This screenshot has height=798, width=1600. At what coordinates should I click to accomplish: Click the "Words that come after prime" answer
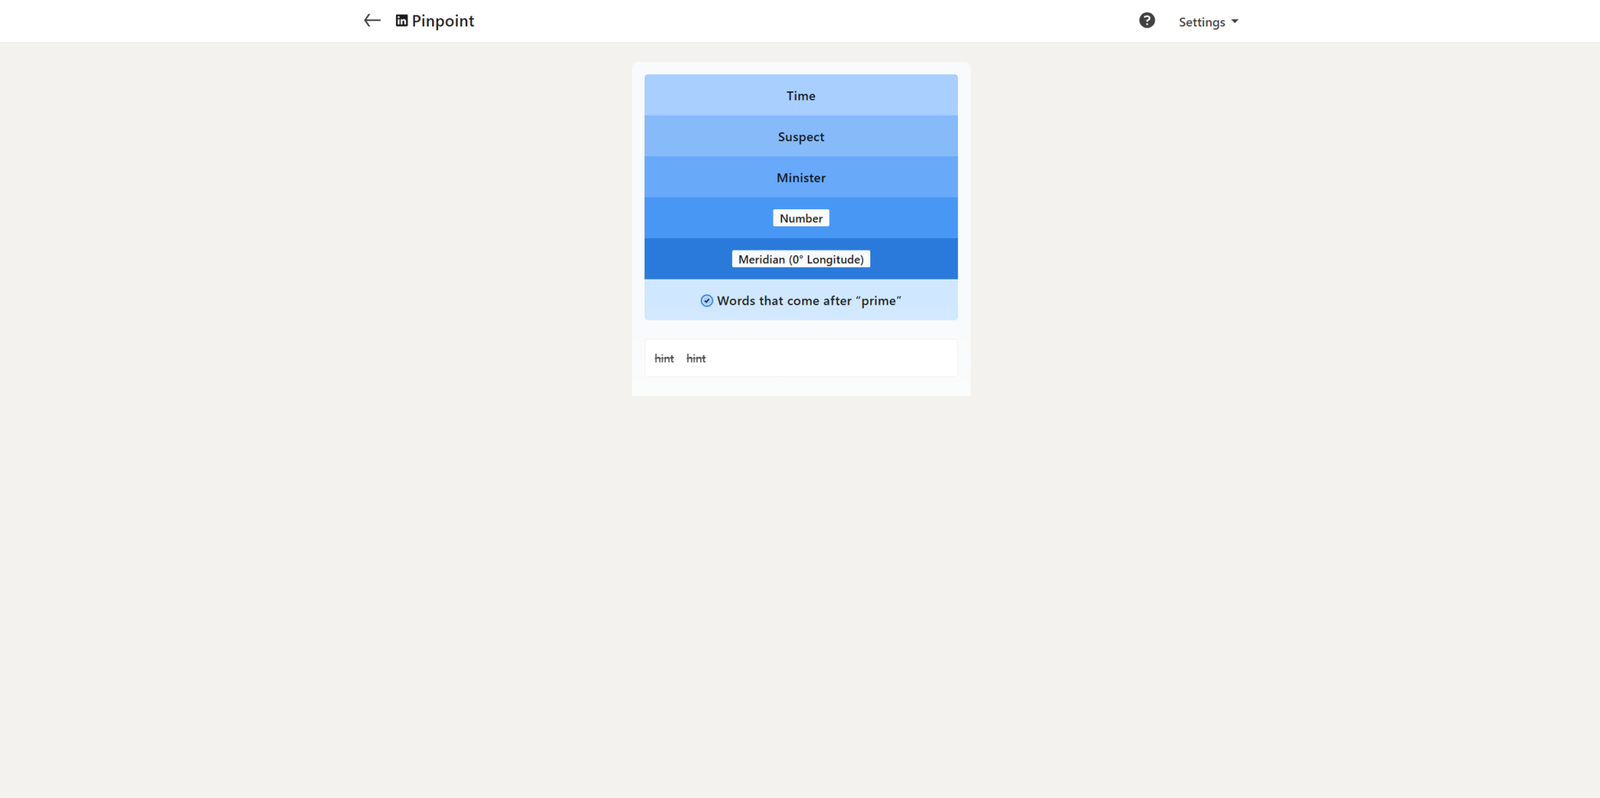tap(809, 301)
